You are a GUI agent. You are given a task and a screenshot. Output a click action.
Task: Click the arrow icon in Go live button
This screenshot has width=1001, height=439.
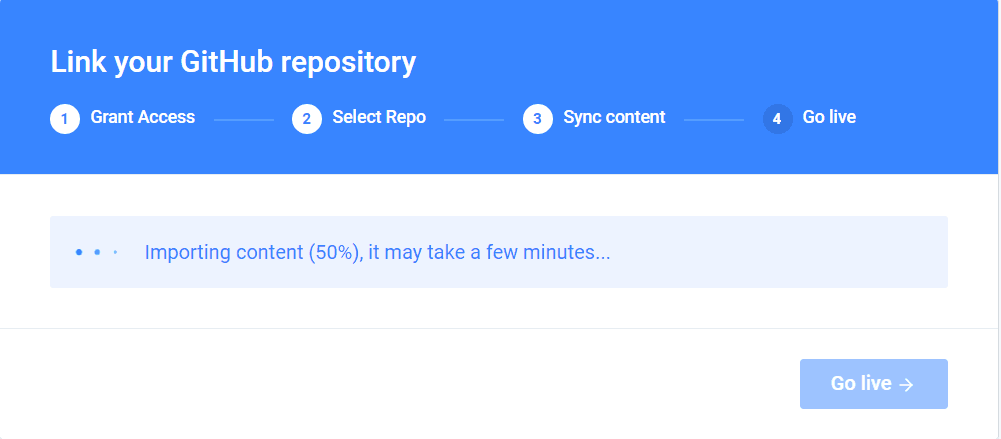(907, 384)
